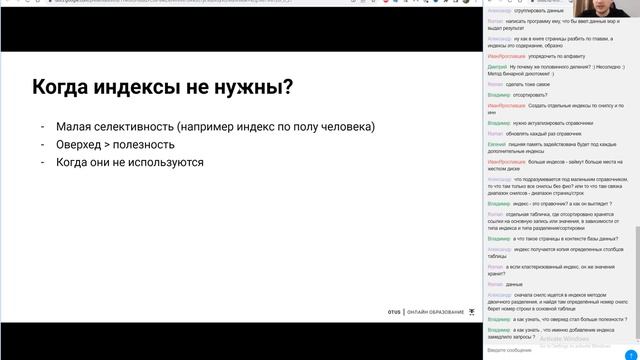Open the presenter webcam thumbnail
640x360 pixels.
pyautogui.click(x=607, y=9)
